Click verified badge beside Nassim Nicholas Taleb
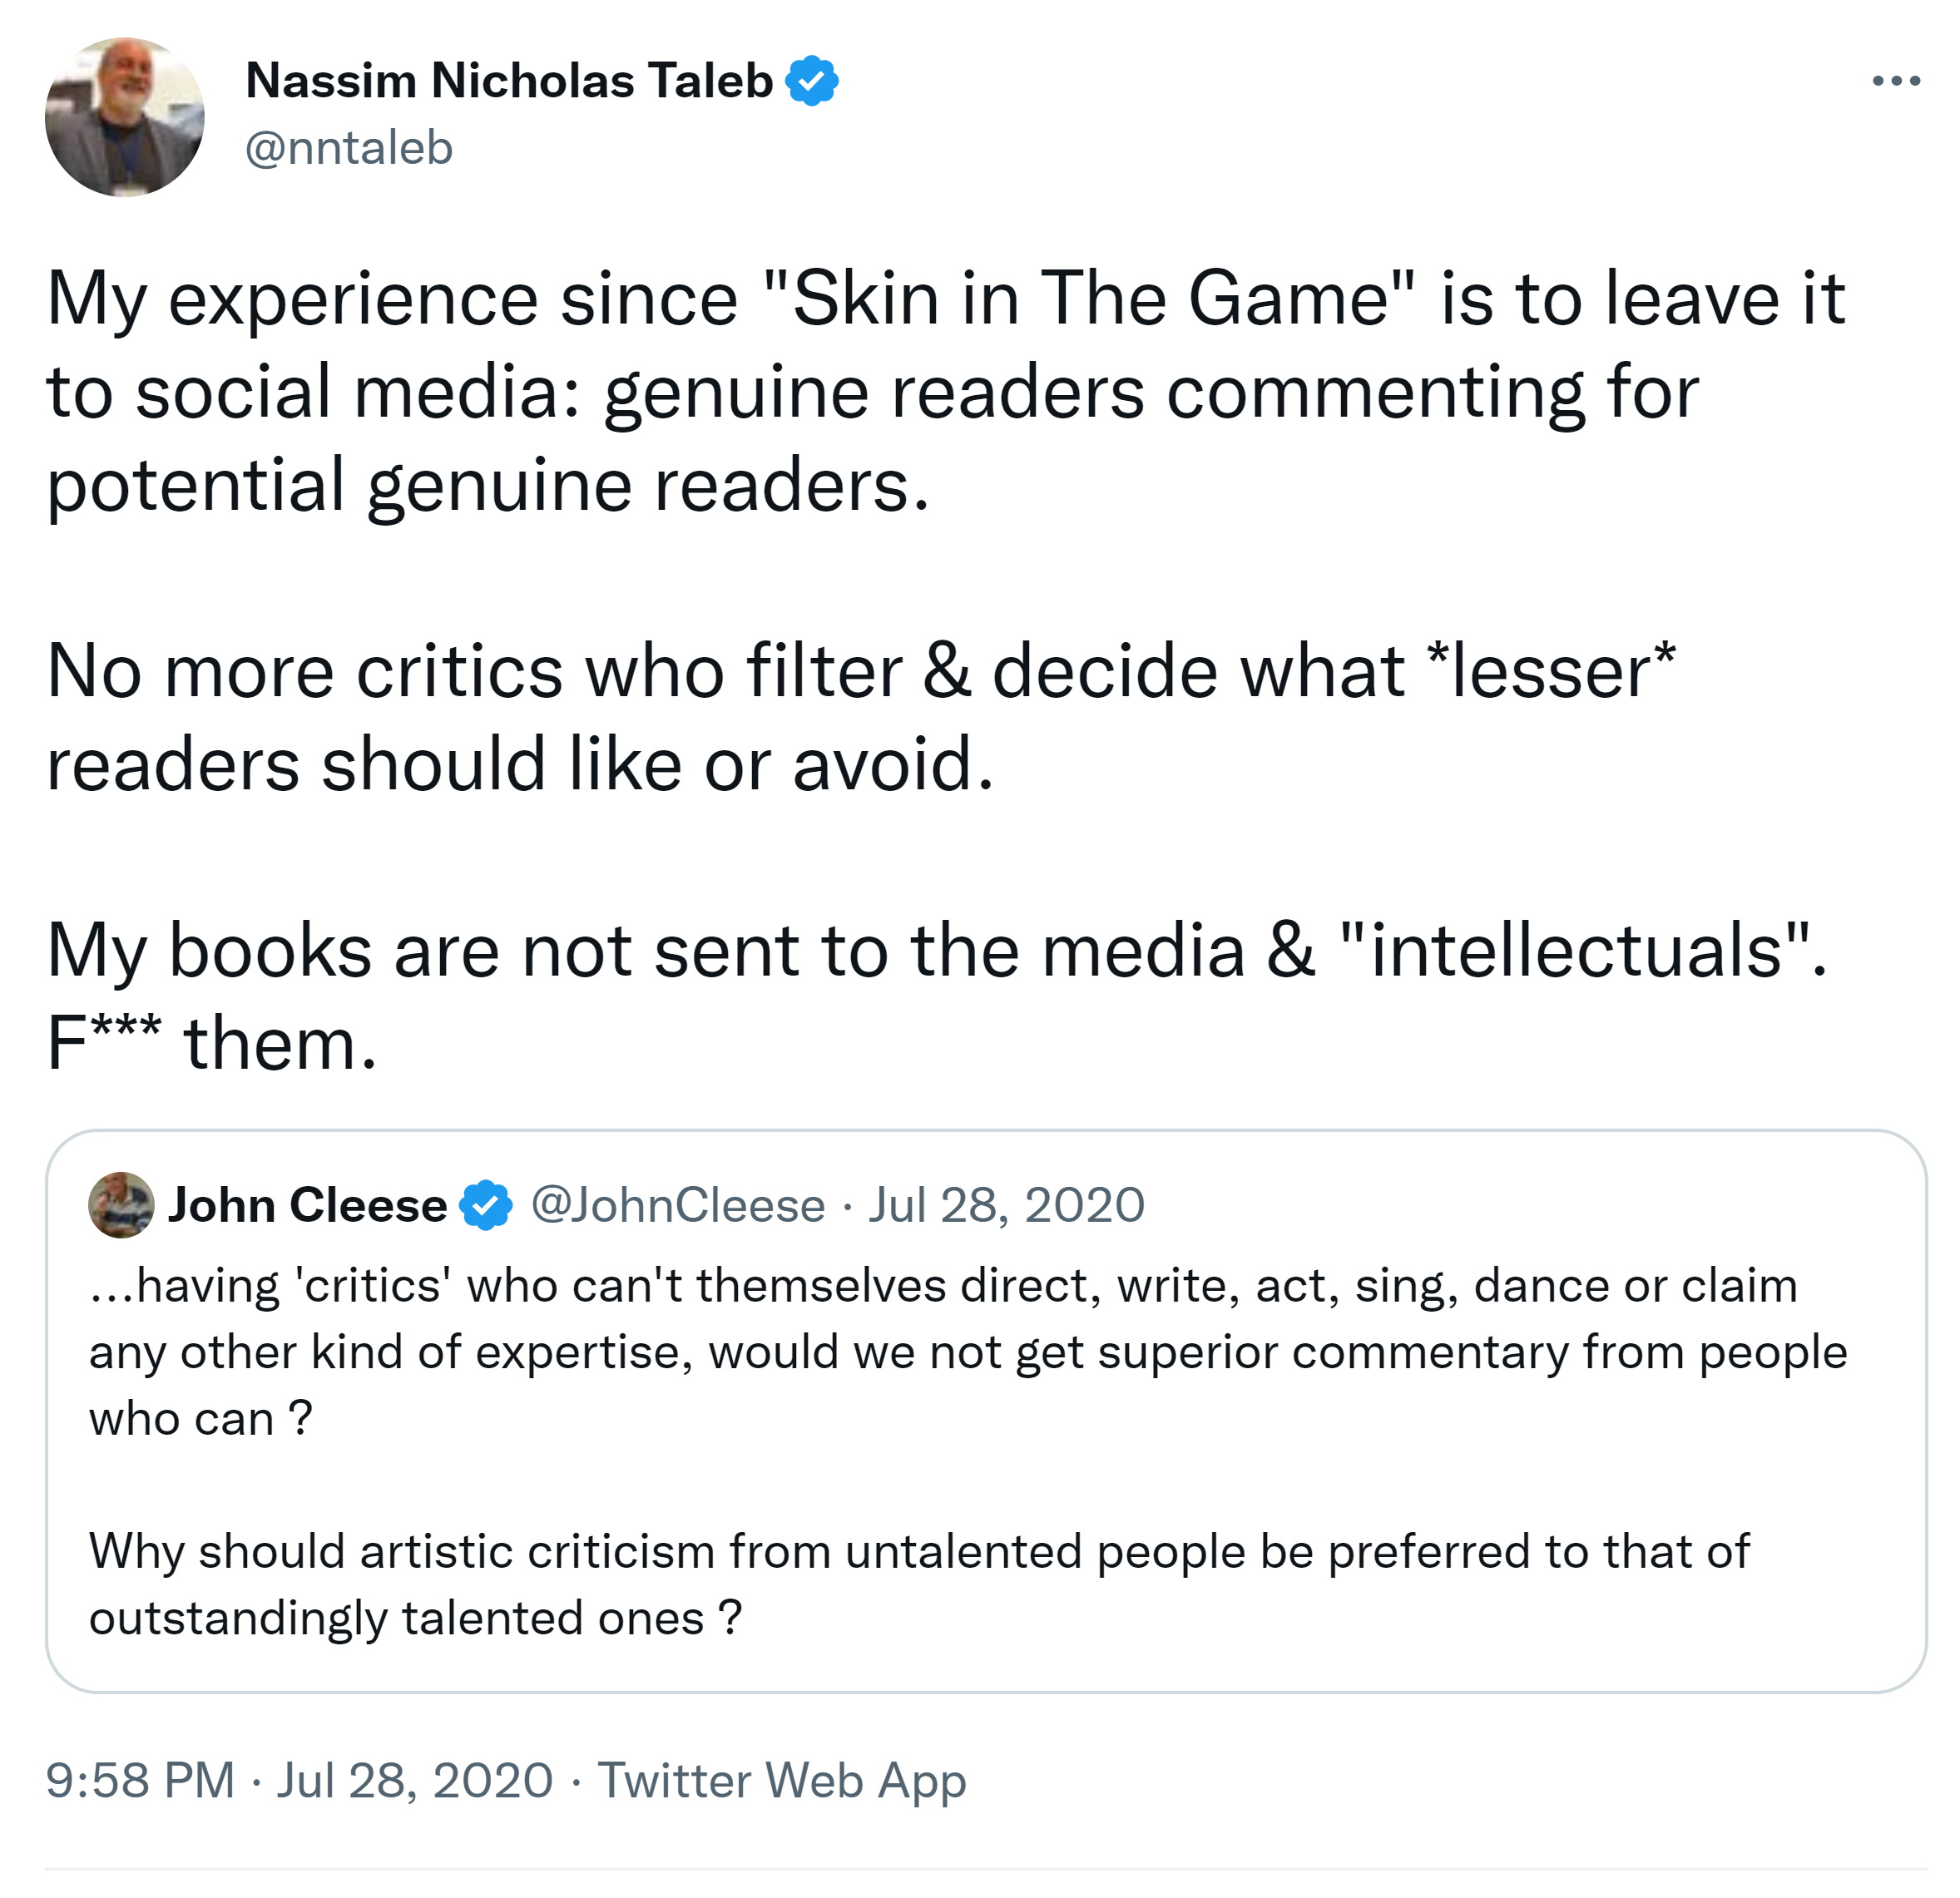The height and width of the screenshot is (1898, 1960). 812,81
